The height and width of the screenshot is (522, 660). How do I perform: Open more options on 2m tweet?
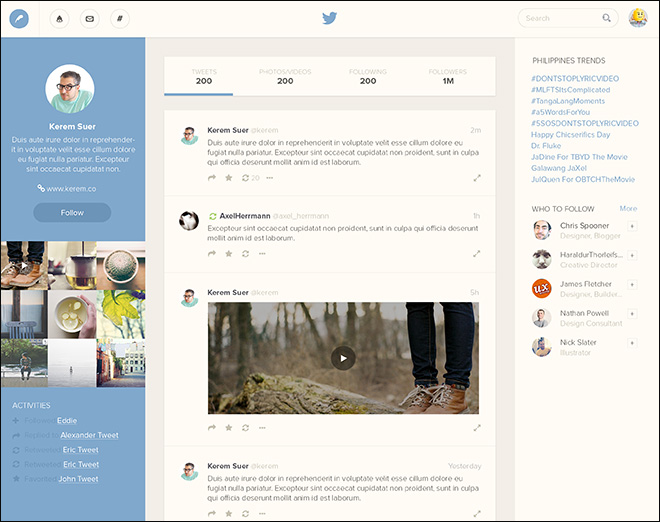point(270,178)
